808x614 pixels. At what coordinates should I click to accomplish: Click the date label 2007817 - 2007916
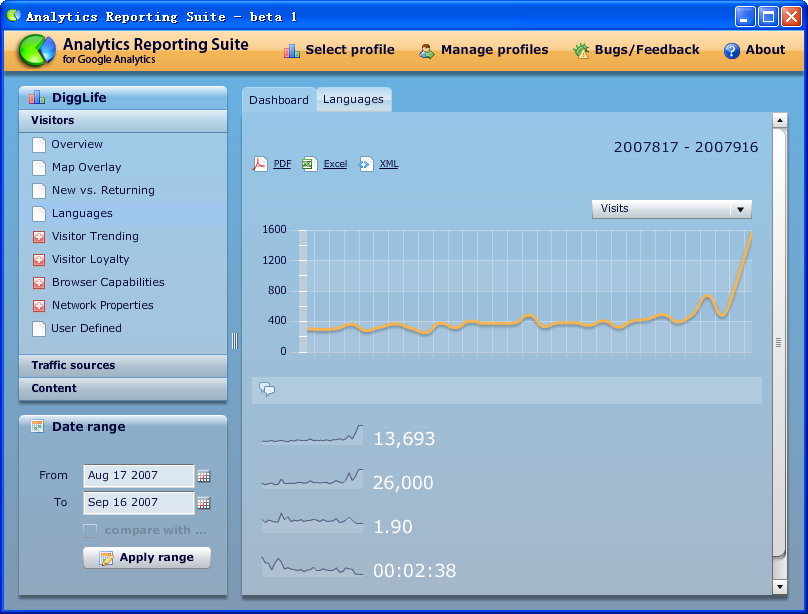[x=686, y=147]
